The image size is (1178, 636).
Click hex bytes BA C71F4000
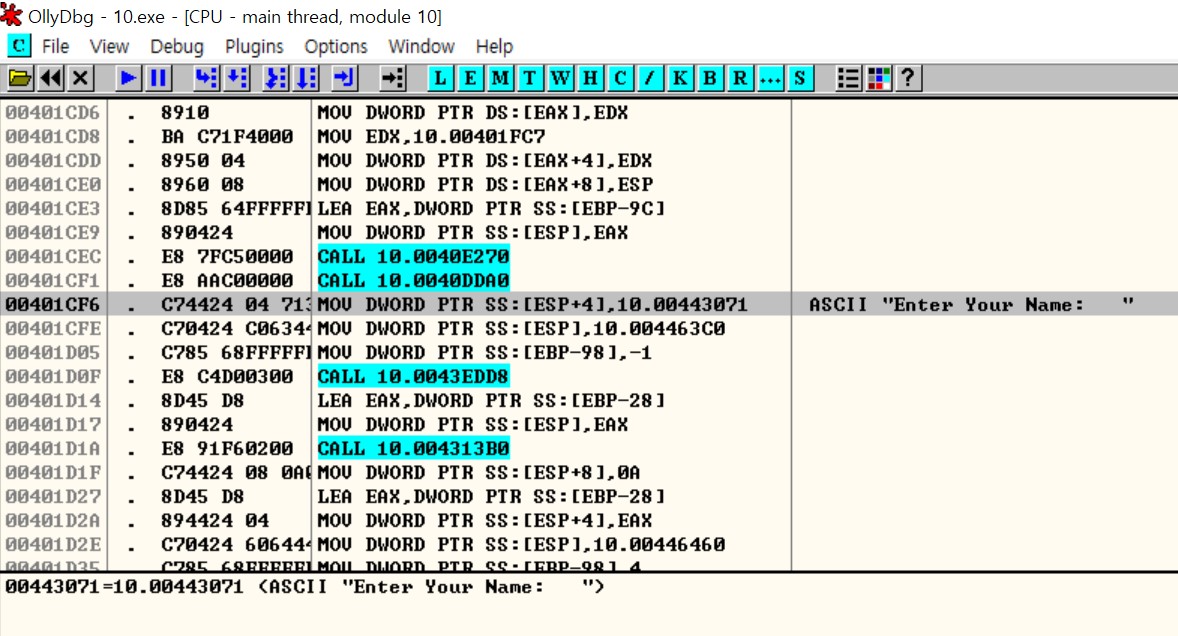click(x=227, y=137)
